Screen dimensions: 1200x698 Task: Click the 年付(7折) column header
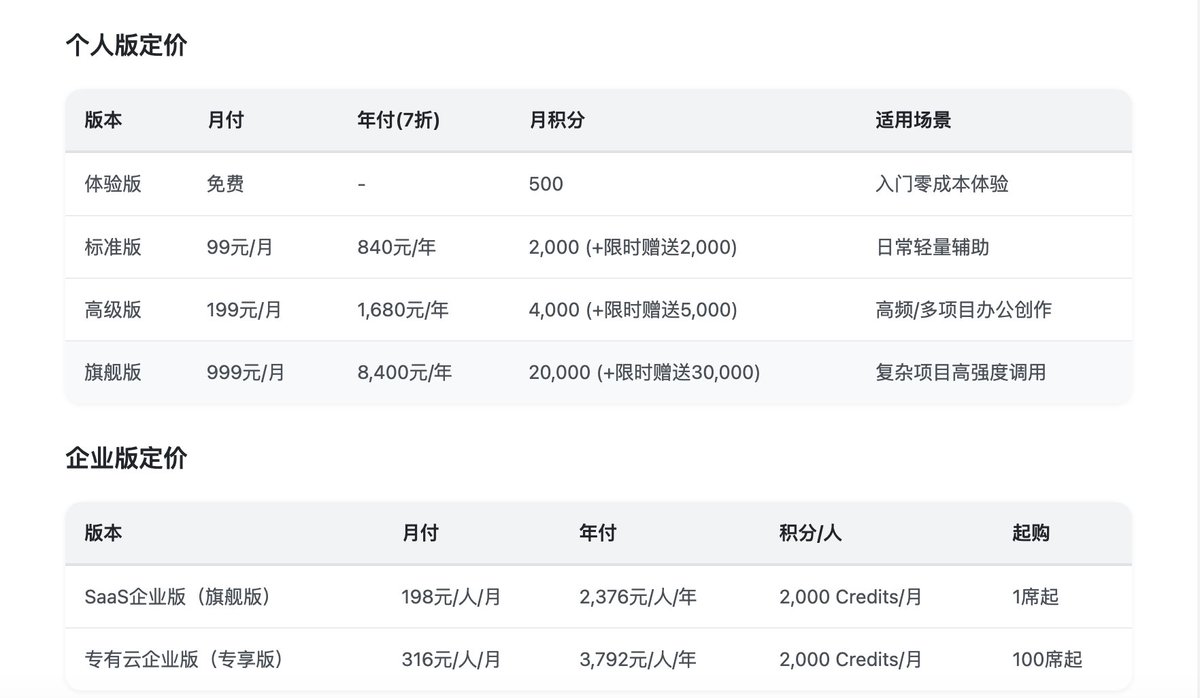[x=398, y=120]
